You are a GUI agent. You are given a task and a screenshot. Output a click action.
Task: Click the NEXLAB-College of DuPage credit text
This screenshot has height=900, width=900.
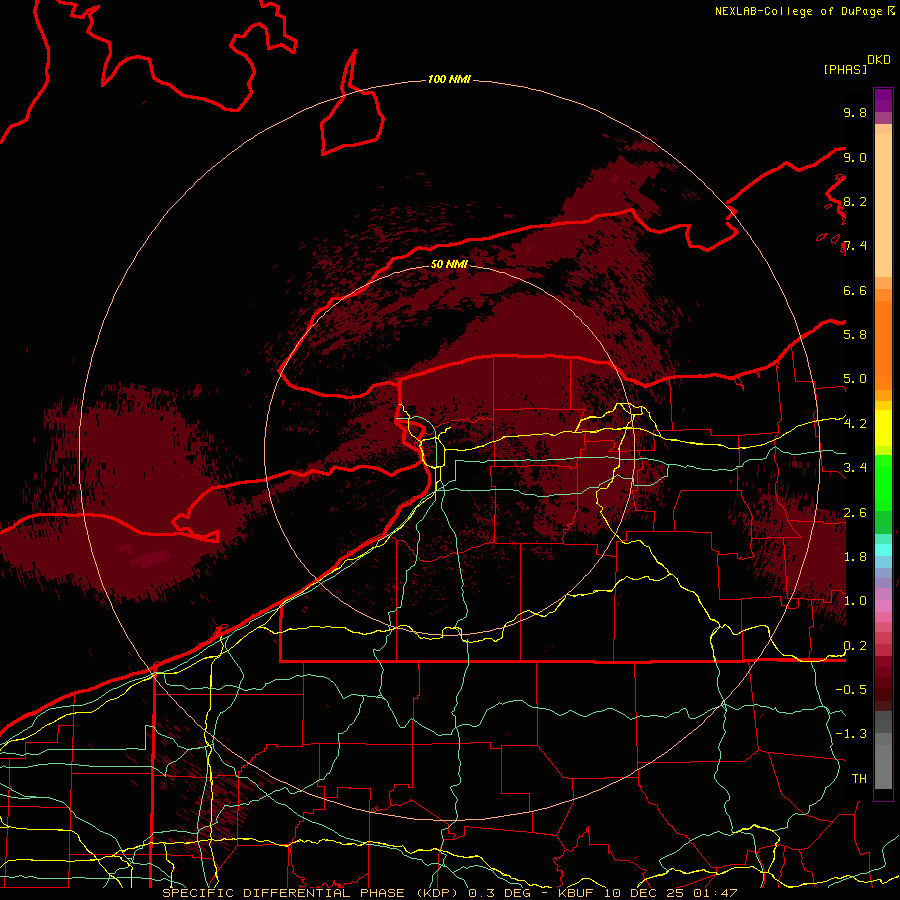tap(804, 11)
